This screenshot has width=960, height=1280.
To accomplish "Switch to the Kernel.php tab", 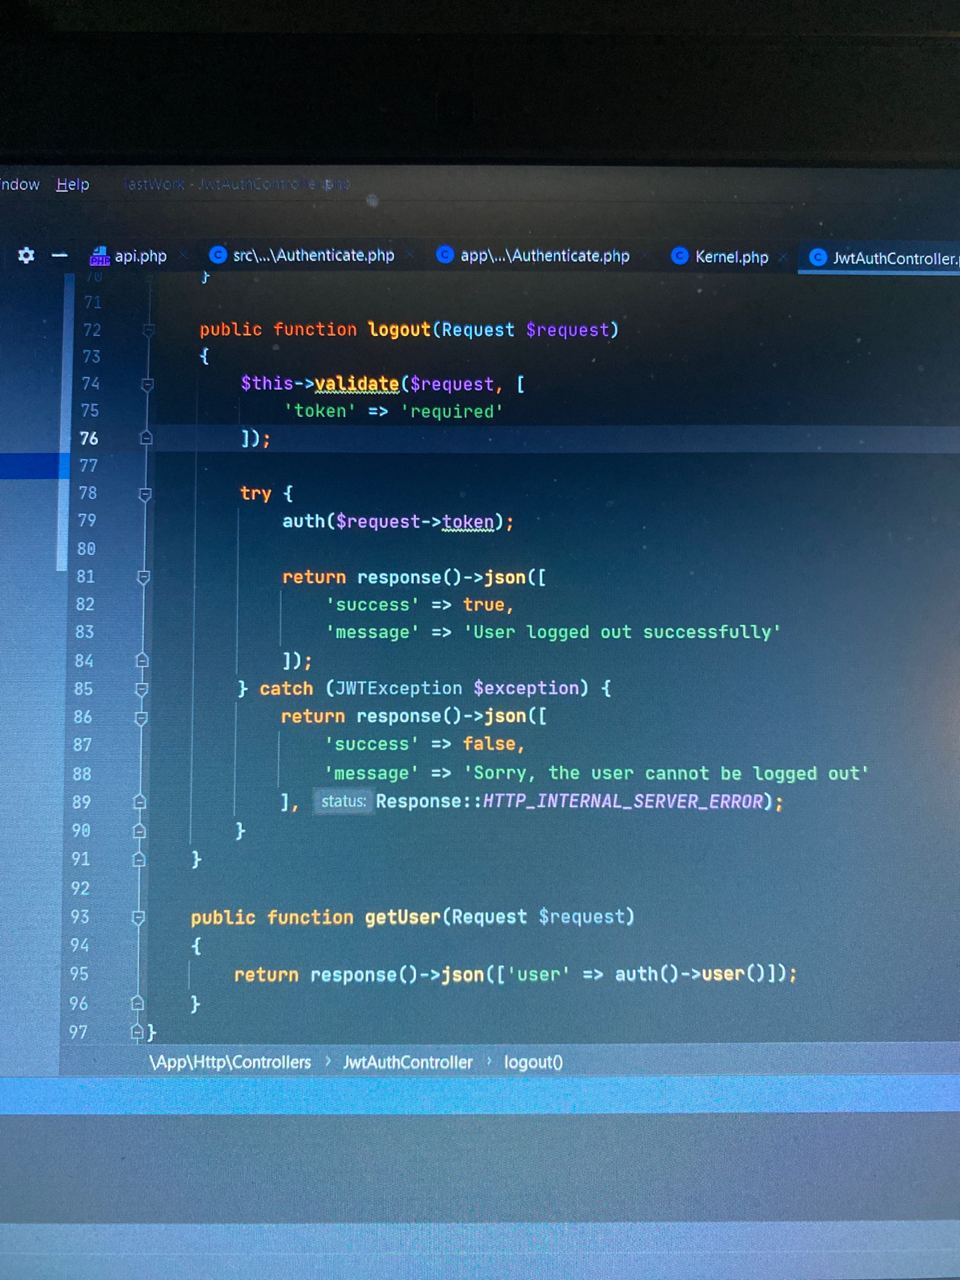I will click(x=719, y=257).
